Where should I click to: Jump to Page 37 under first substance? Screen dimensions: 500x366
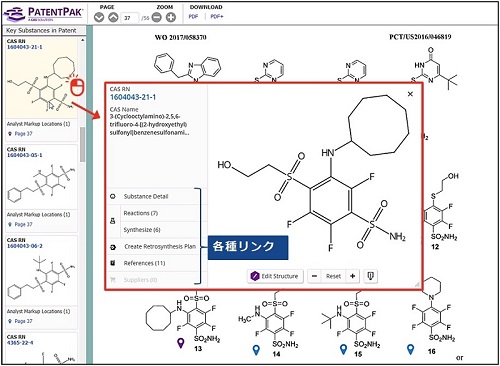[23, 134]
